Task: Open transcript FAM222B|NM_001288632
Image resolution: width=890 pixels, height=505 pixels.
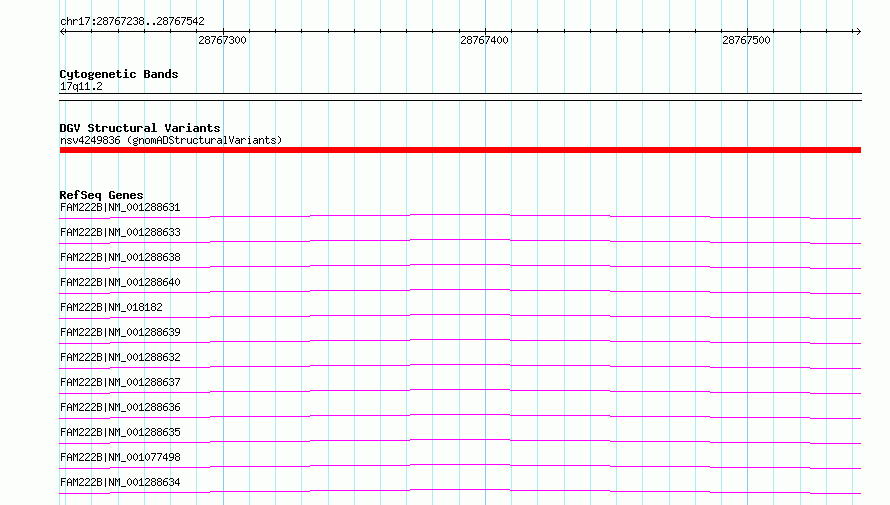Action: point(120,357)
